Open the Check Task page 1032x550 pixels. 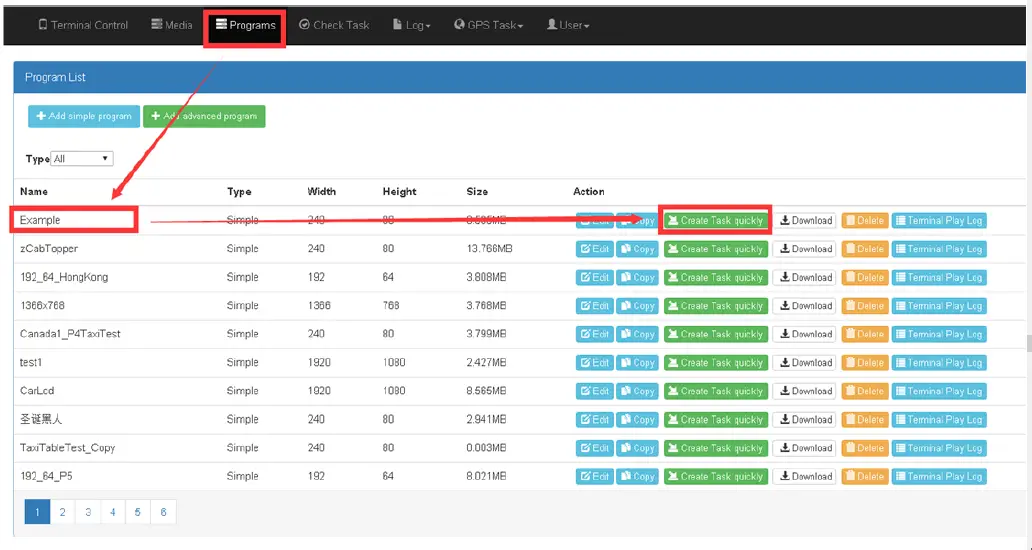(334, 25)
